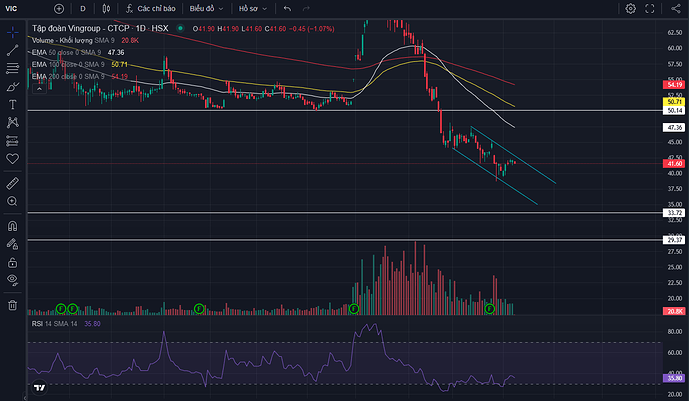The width and height of the screenshot is (689, 401).
Task: Click the 20.8K volume label
Action: point(674,311)
